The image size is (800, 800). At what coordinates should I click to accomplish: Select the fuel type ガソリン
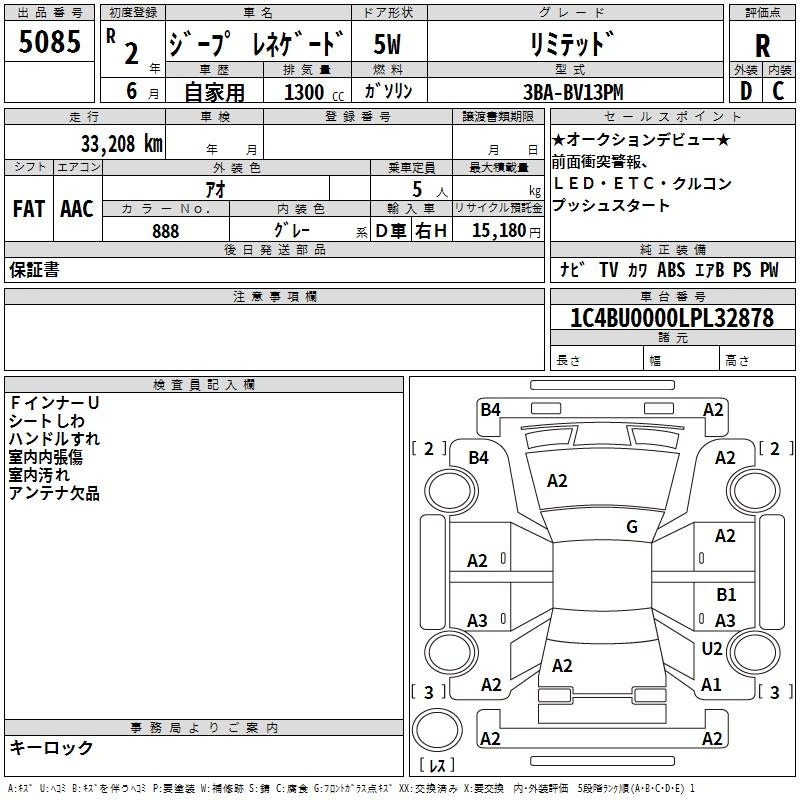coord(388,91)
